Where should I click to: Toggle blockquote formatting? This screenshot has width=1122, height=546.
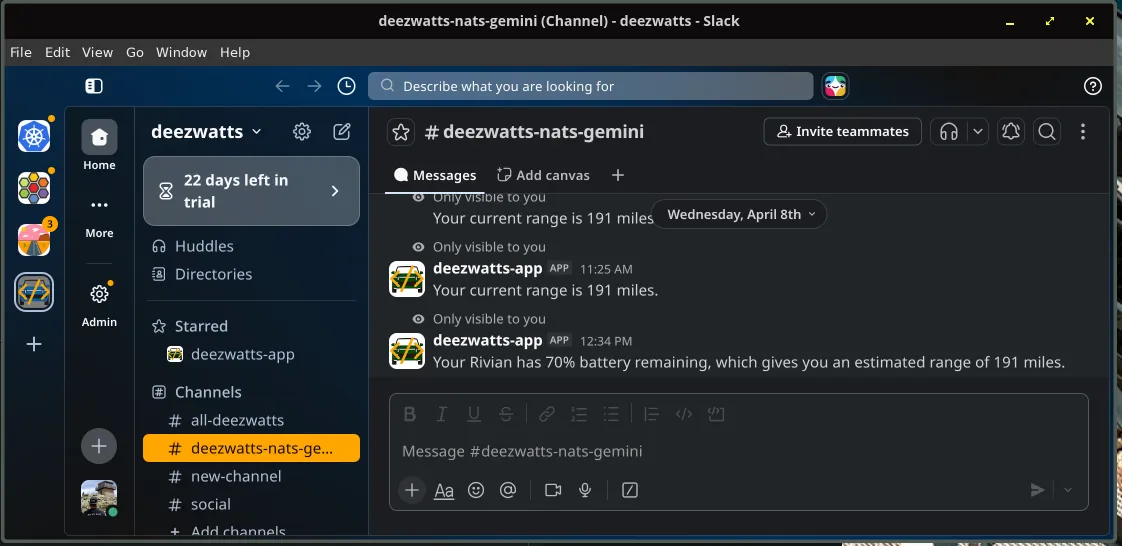click(x=651, y=414)
